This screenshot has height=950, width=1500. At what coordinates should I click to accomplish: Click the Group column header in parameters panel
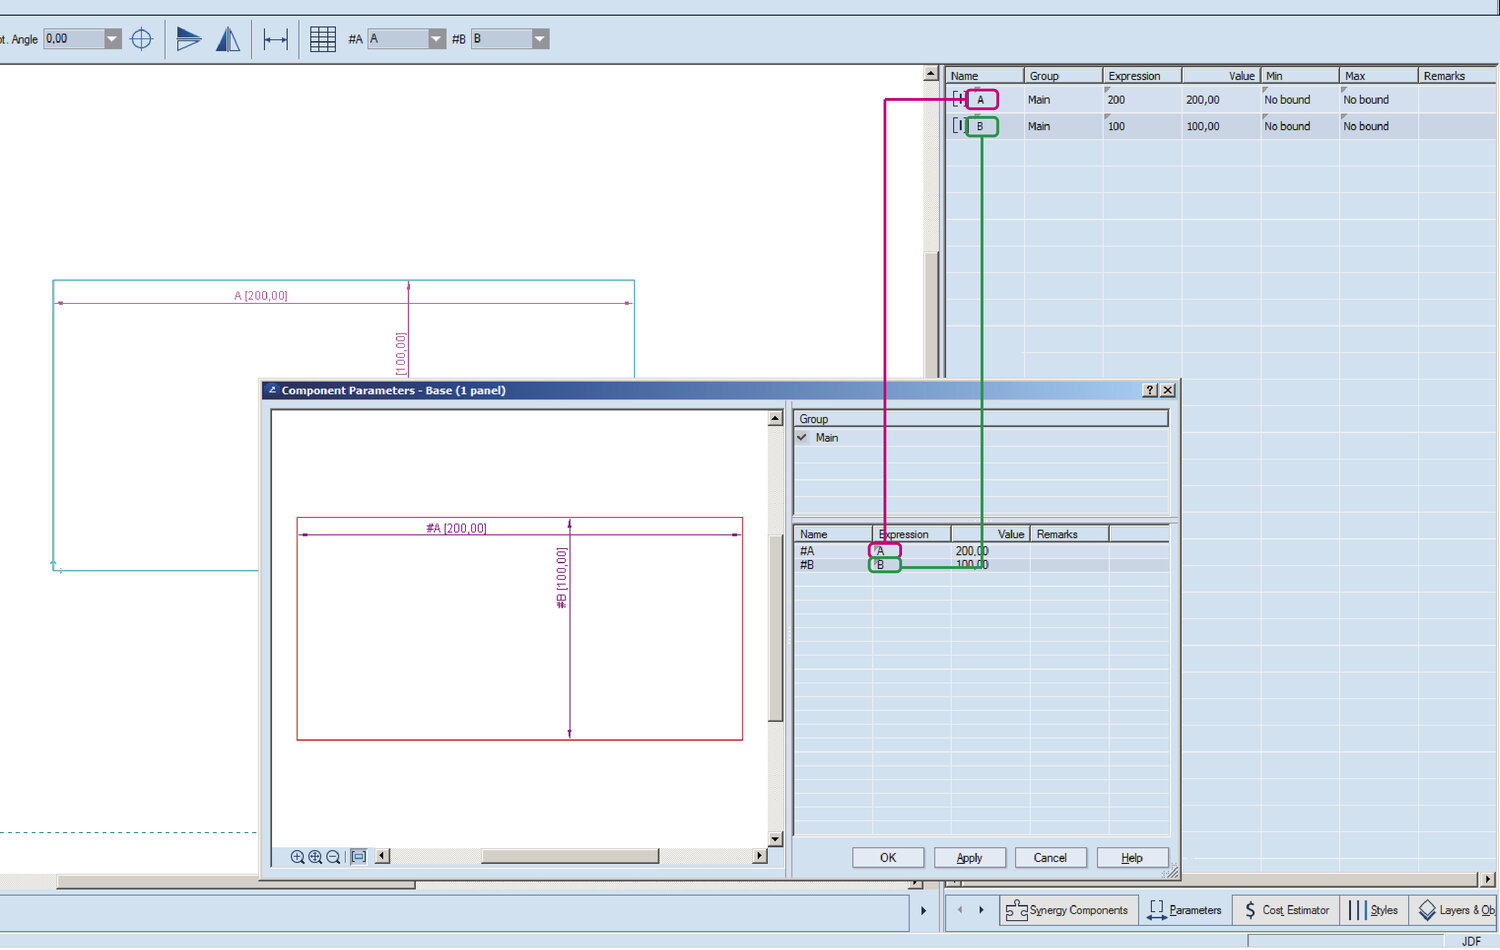[x=1064, y=76]
